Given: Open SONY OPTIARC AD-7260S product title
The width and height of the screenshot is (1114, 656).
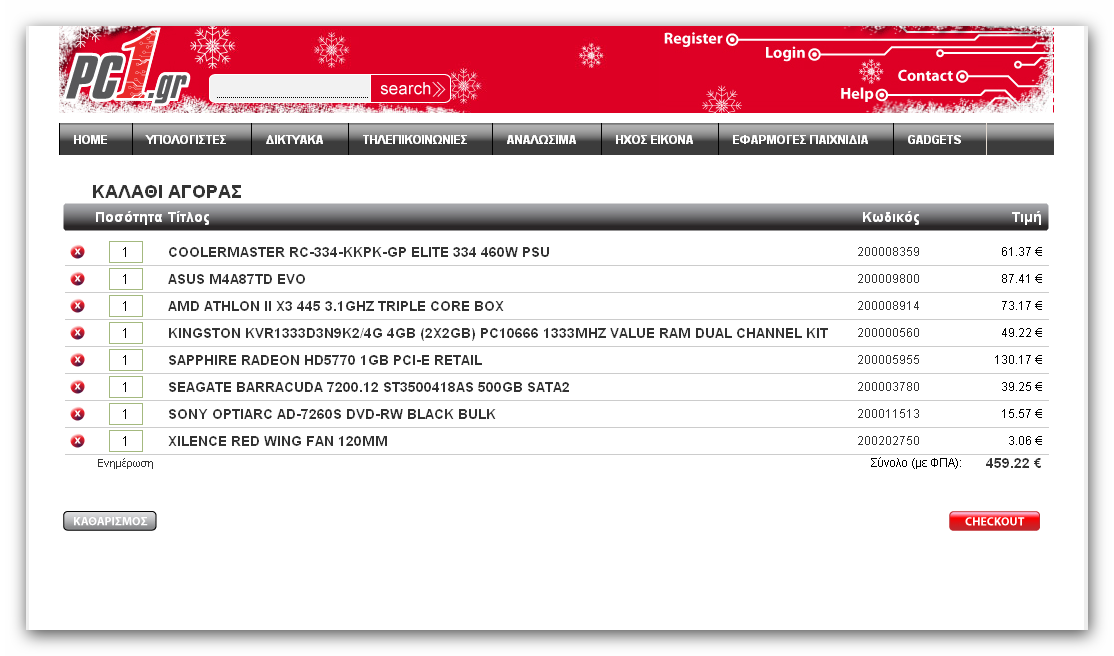Looking at the screenshot, I should click(x=332, y=414).
